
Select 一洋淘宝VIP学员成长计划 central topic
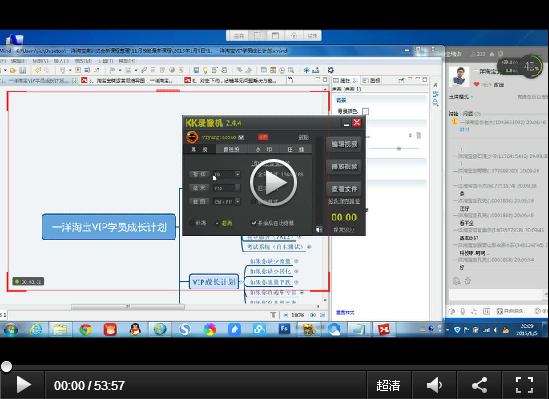[109, 227]
